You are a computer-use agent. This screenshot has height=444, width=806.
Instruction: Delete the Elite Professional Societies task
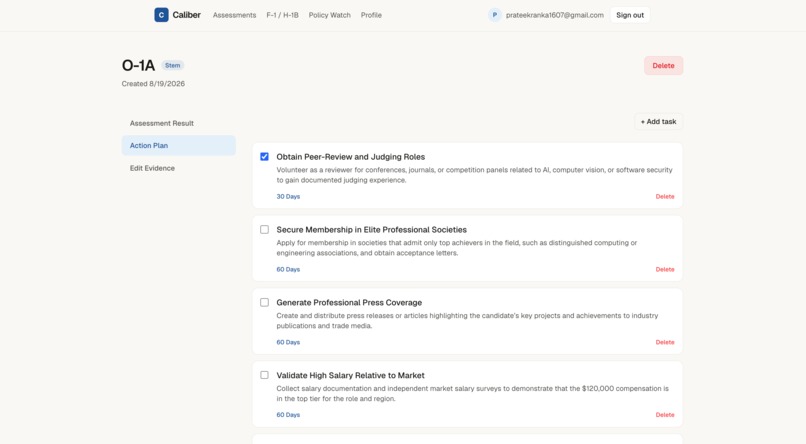tap(665, 269)
